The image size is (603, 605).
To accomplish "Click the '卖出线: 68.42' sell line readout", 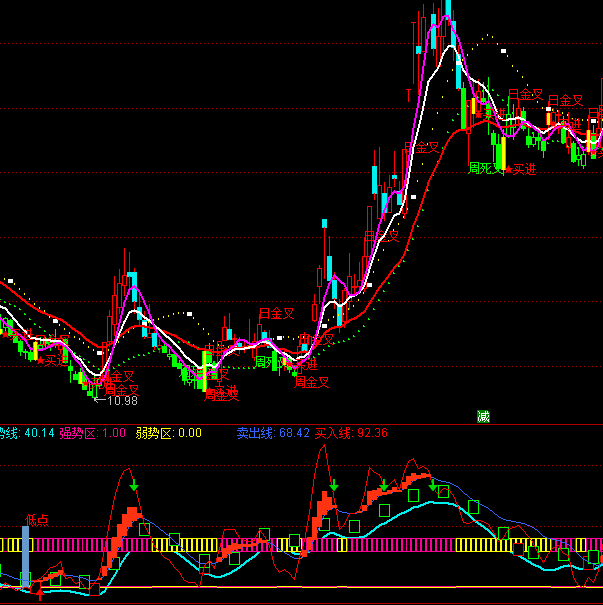I will (272, 433).
